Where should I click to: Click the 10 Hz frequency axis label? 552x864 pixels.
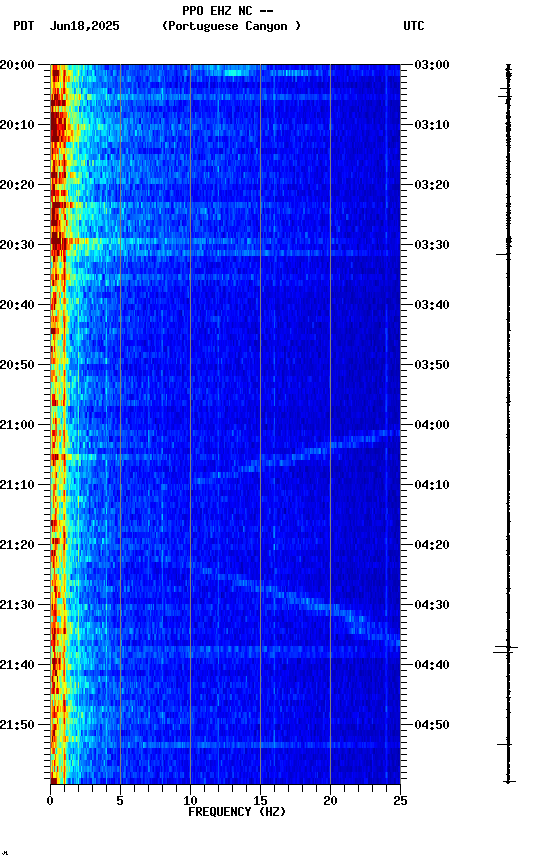[190, 801]
